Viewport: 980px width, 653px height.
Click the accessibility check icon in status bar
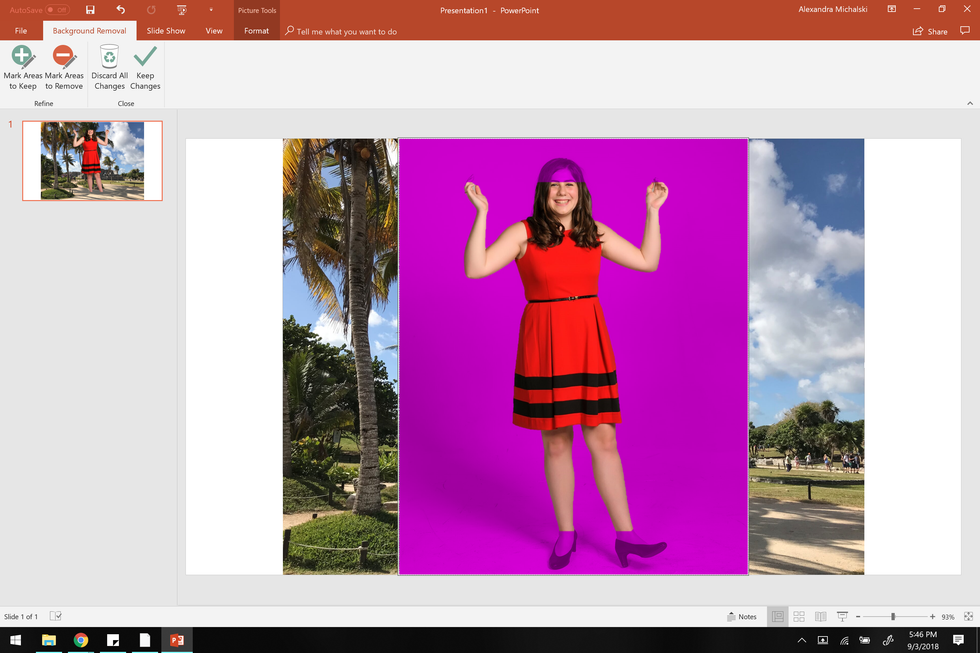click(x=56, y=617)
